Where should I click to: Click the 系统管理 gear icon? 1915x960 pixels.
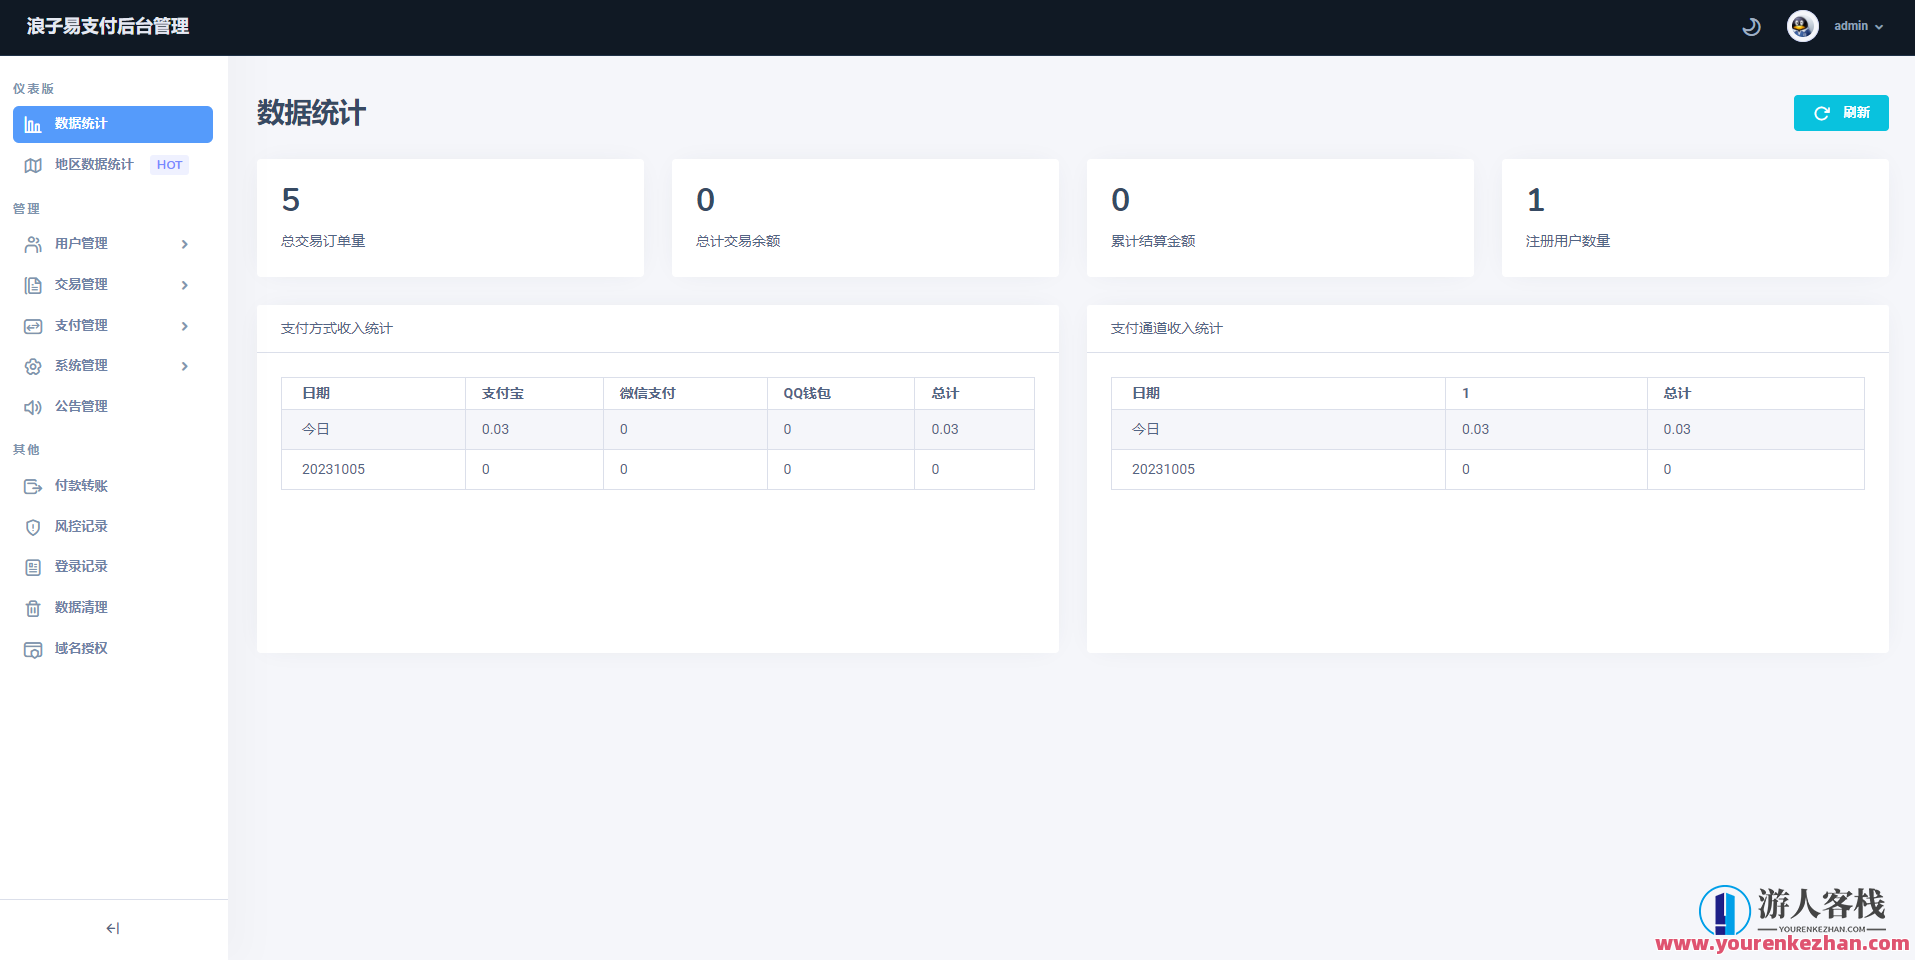pyautogui.click(x=33, y=366)
